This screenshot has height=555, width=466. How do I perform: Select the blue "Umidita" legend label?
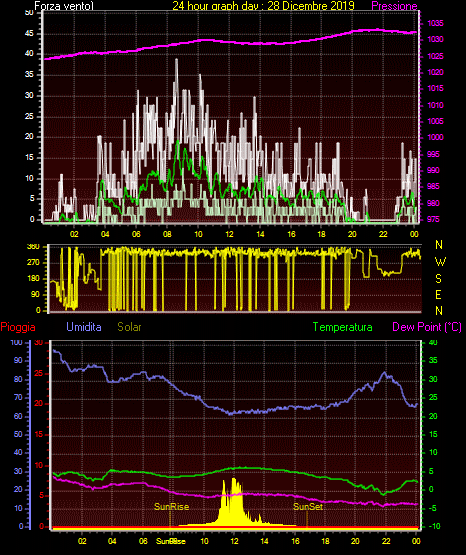tap(84, 327)
